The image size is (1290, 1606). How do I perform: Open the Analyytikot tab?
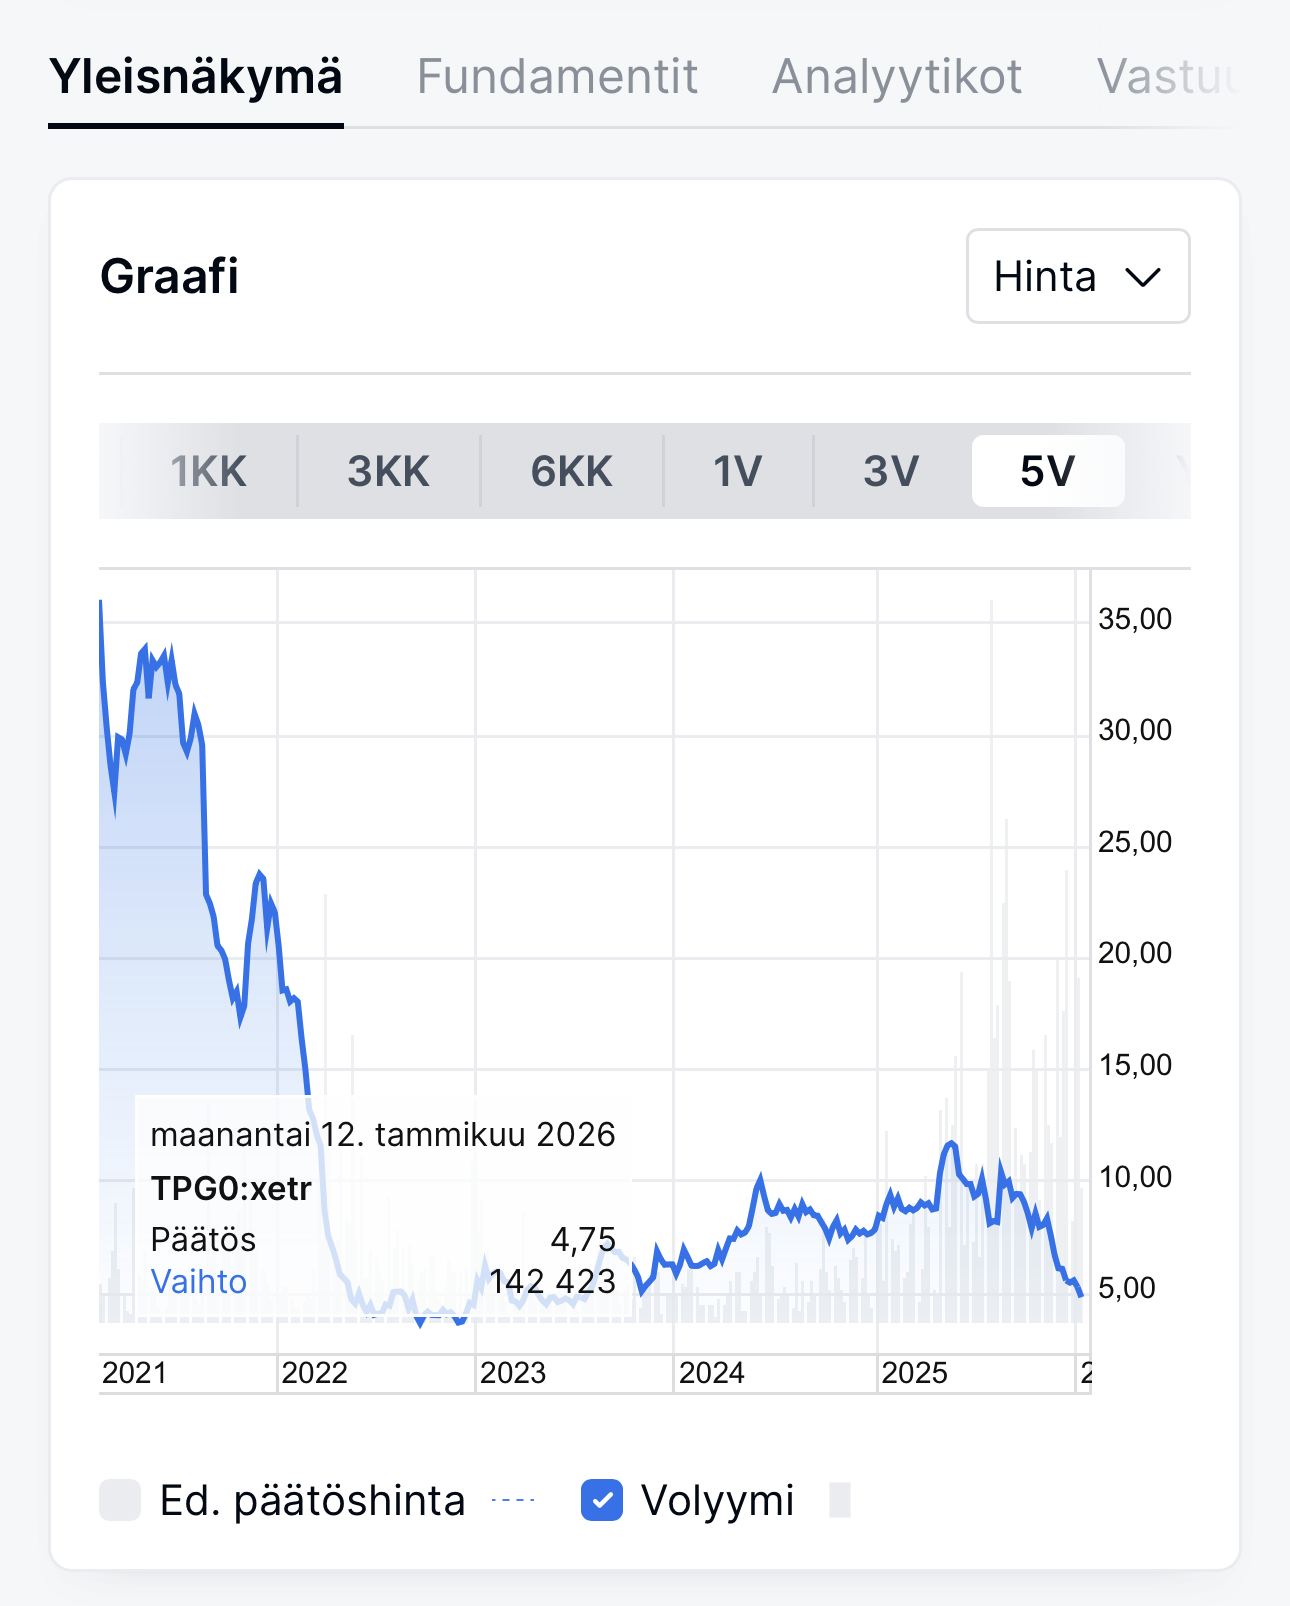897,77
